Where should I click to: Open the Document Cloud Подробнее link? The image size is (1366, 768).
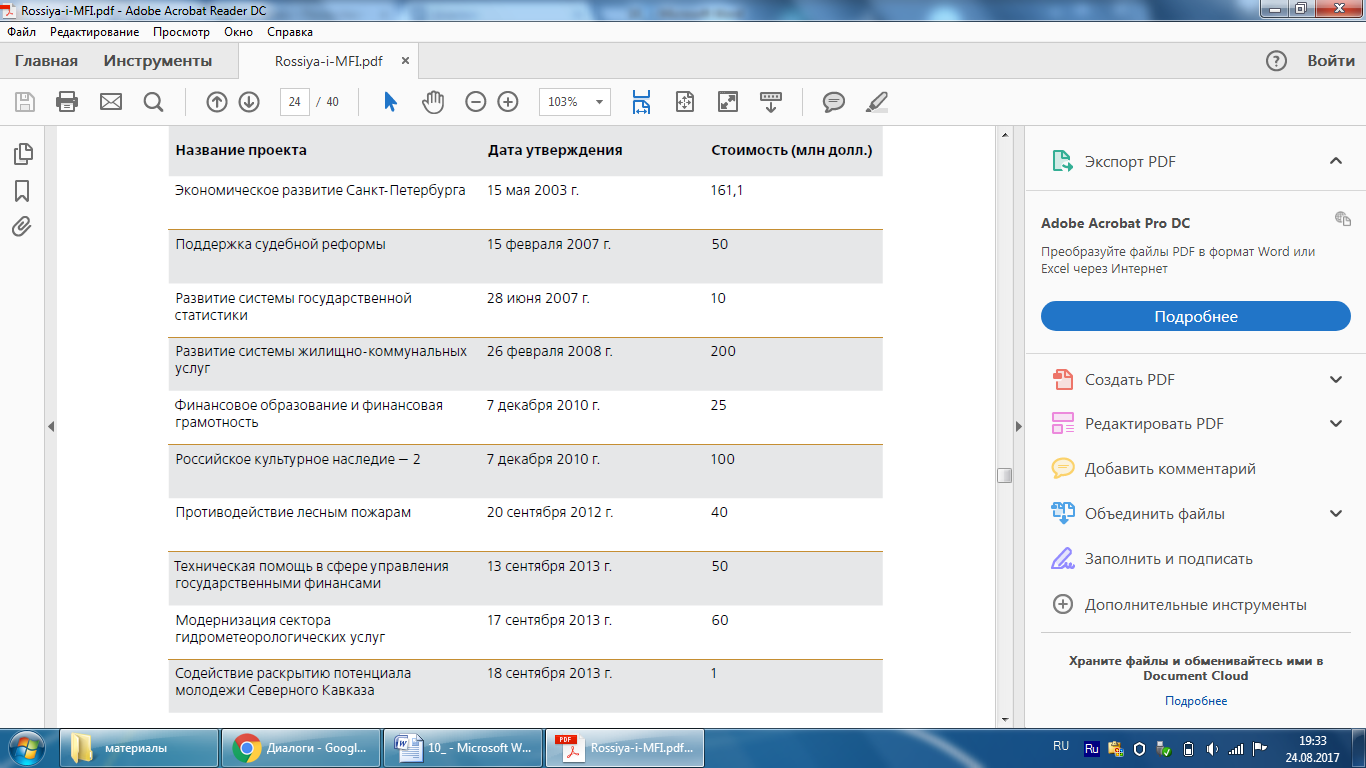coord(1196,701)
